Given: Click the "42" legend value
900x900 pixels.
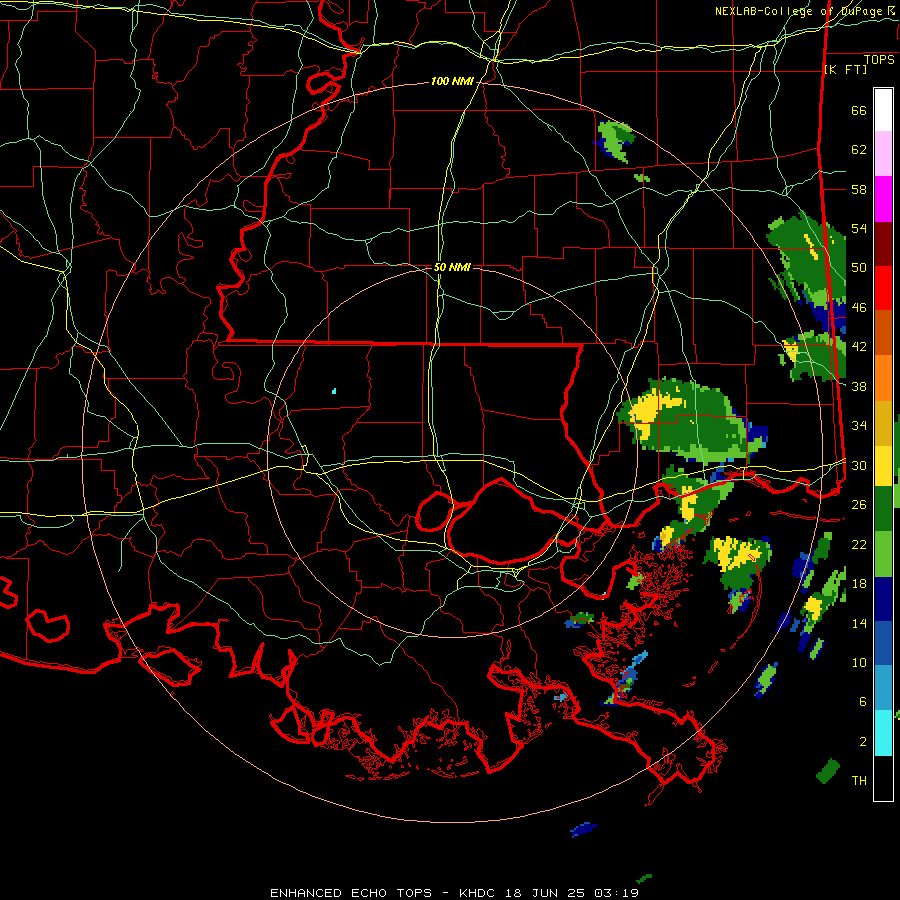Looking at the screenshot, I should pos(859,347).
